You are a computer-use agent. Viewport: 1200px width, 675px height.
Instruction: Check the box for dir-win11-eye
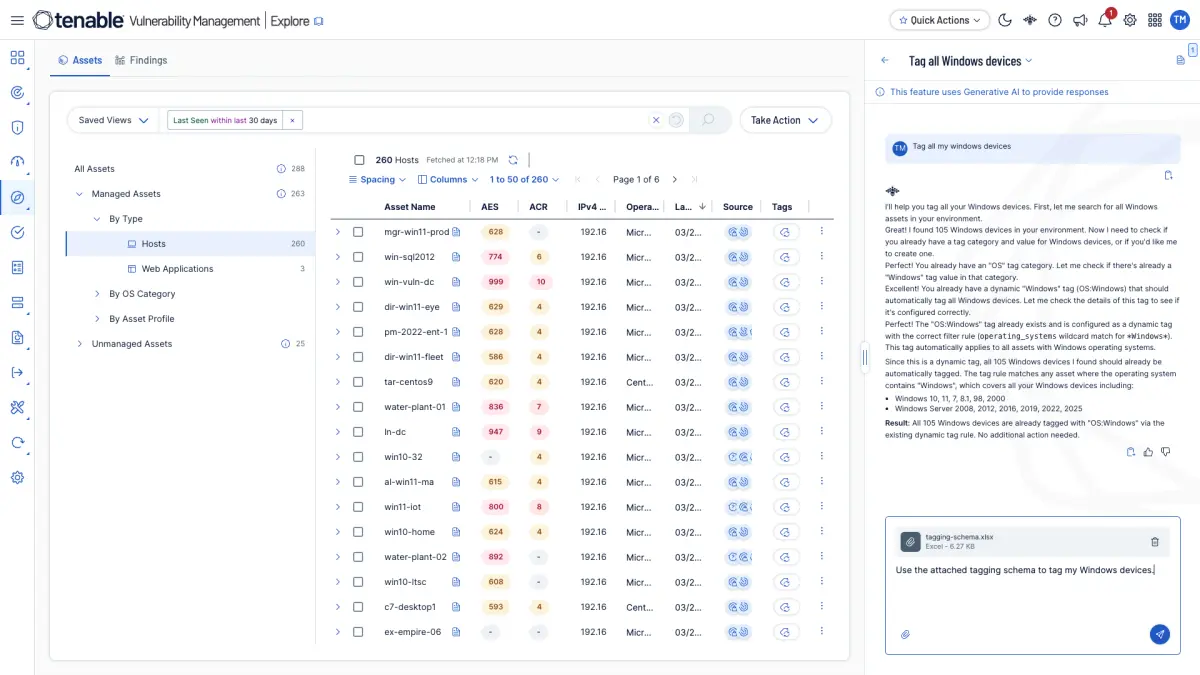[358, 307]
